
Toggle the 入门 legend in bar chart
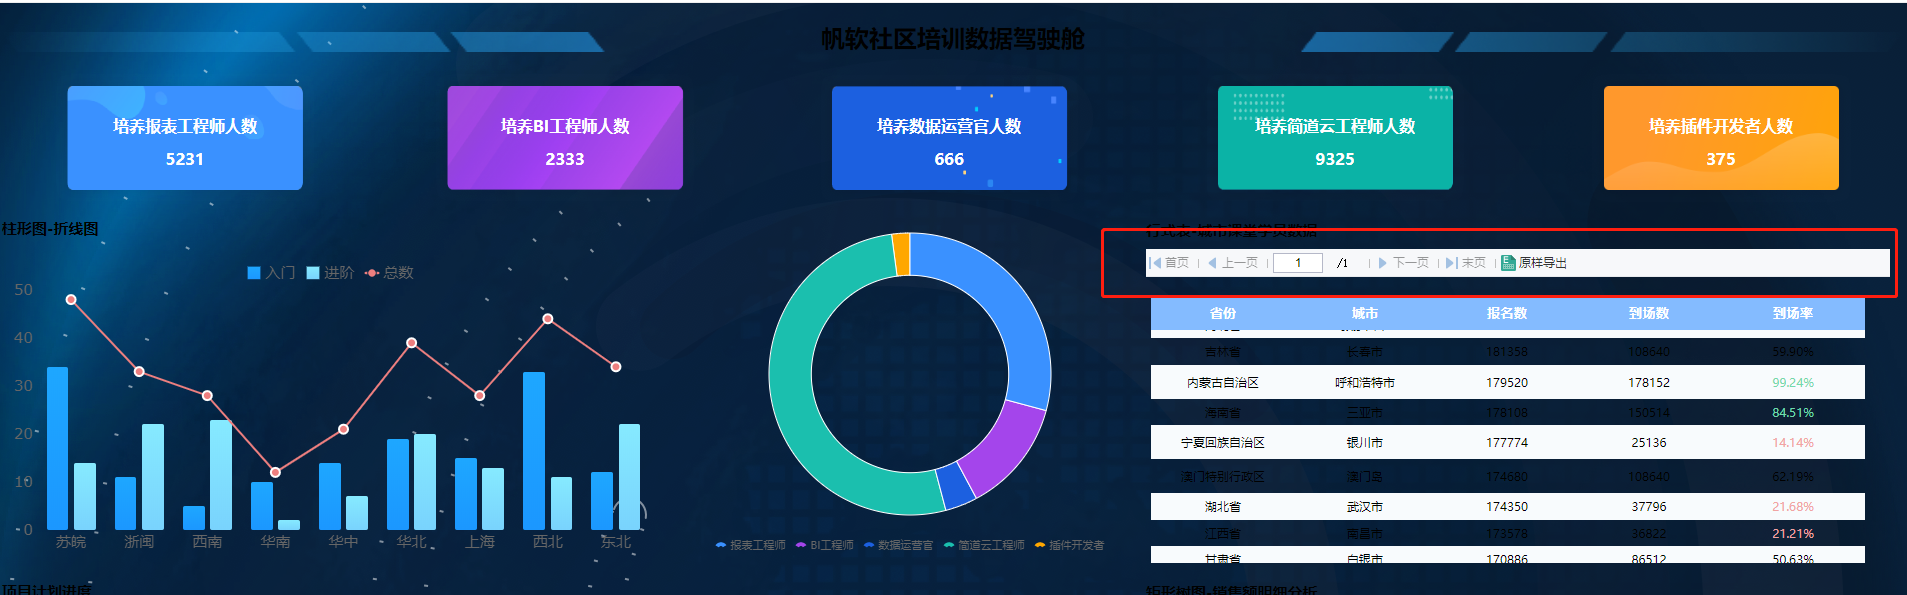pos(271,272)
